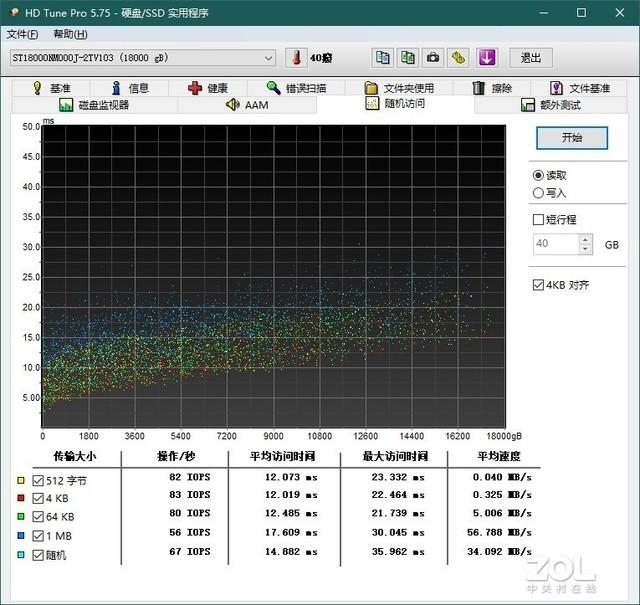640x605 pixels.
Task: Click the 传输大小 column header
Action: 74,456
